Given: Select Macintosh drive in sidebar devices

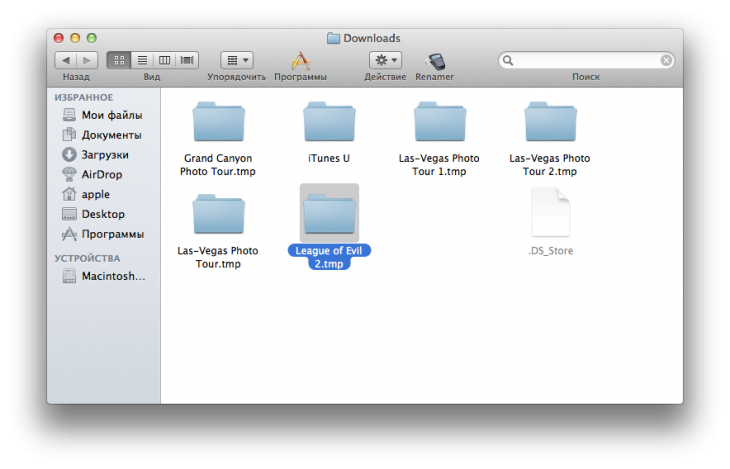Looking at the screenshot, I should (x=104, y=276).
